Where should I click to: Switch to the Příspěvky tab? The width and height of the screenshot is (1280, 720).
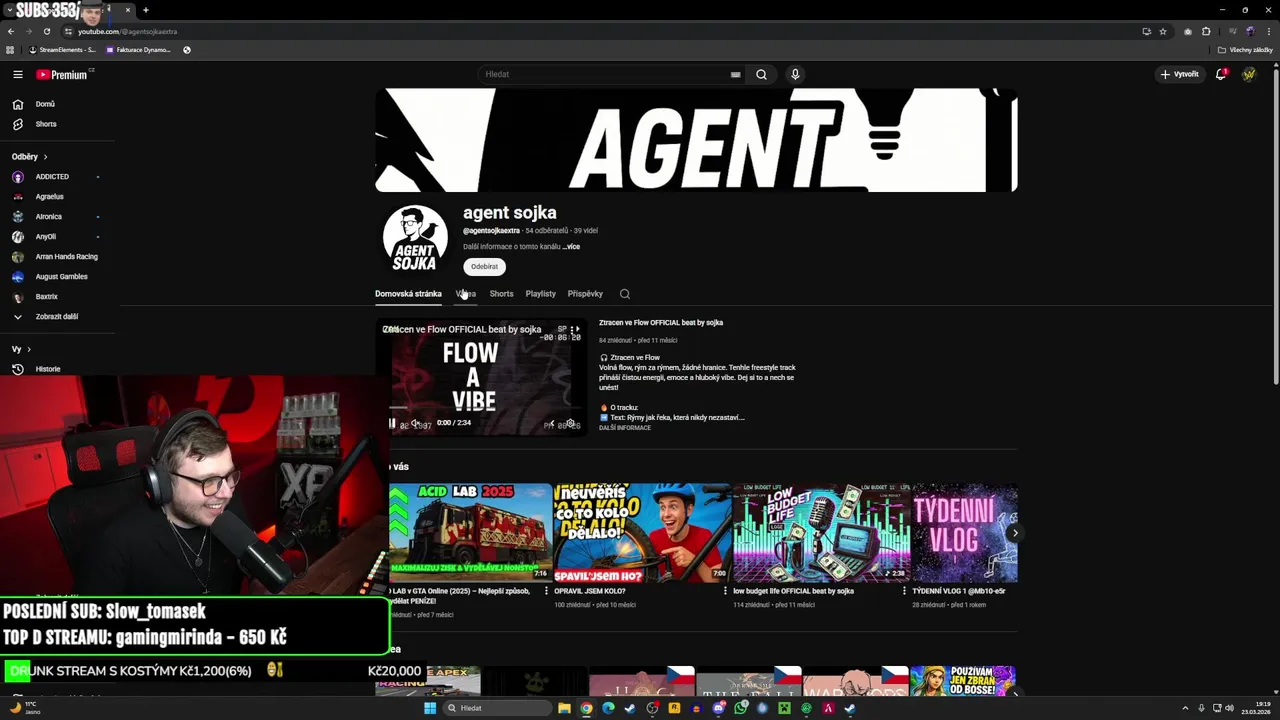click(585, 294)
